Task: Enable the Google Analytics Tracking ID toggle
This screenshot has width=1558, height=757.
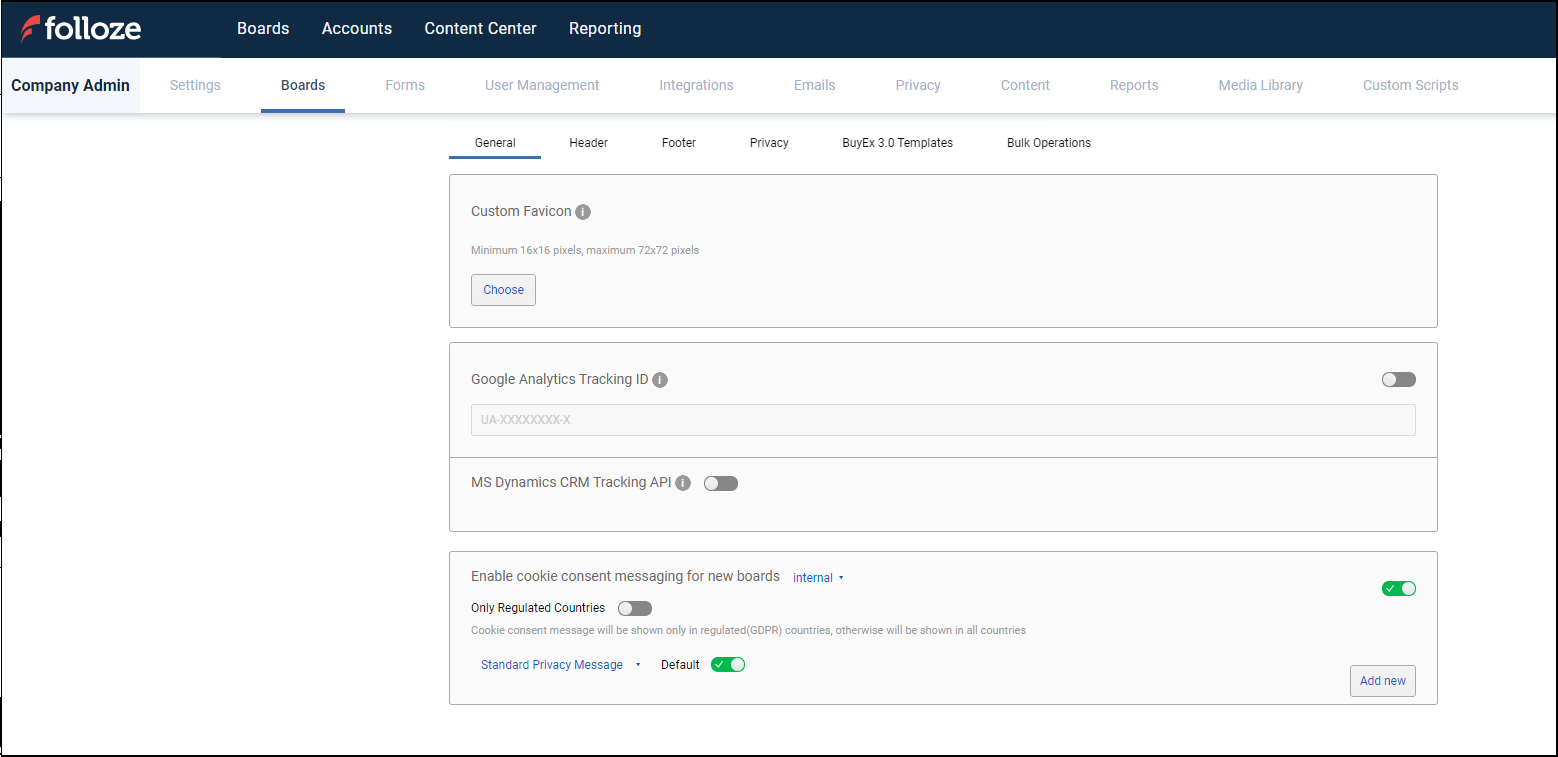Action: coord(1398,380)
